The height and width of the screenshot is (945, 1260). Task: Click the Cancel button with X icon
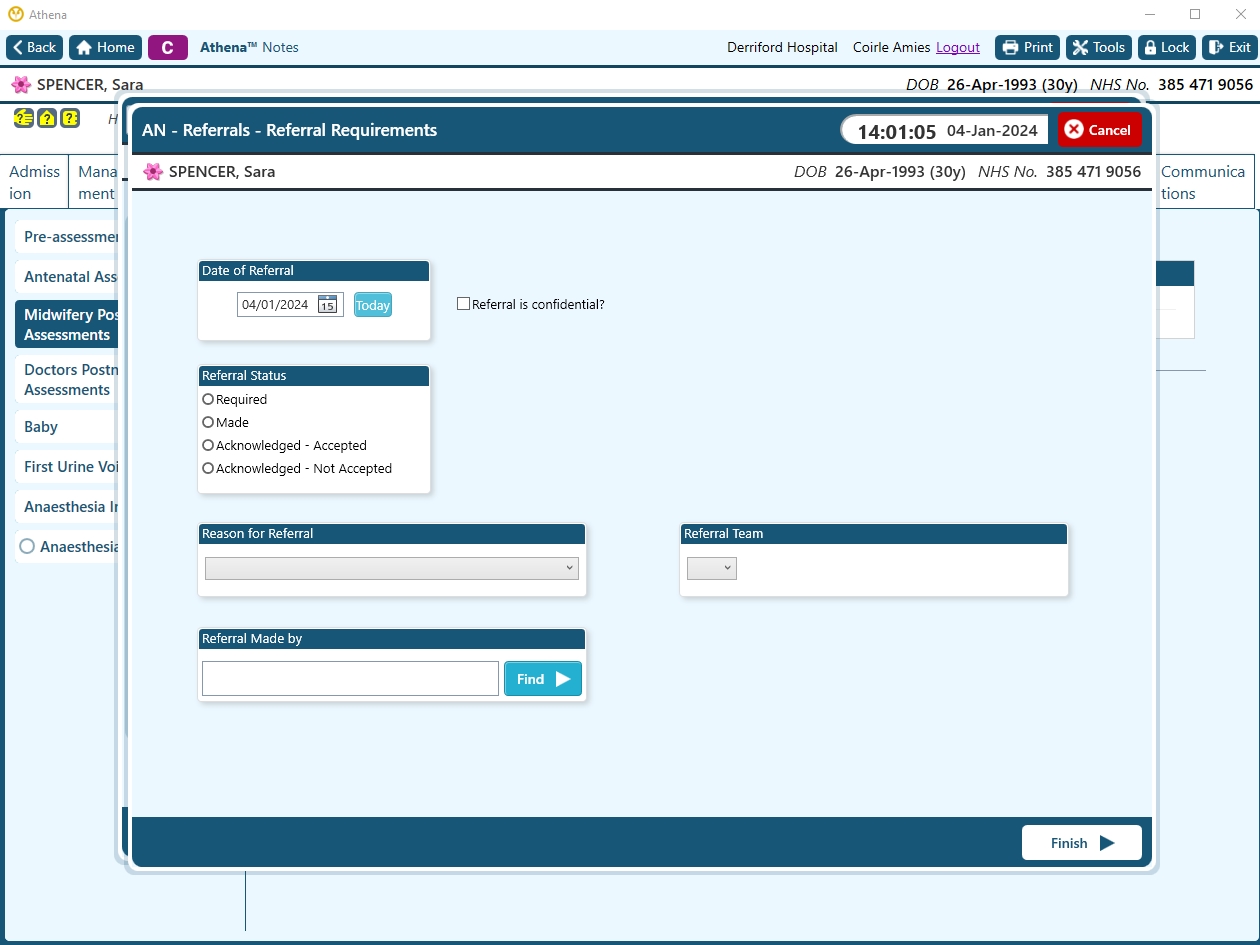click(x=1099, y=130)
